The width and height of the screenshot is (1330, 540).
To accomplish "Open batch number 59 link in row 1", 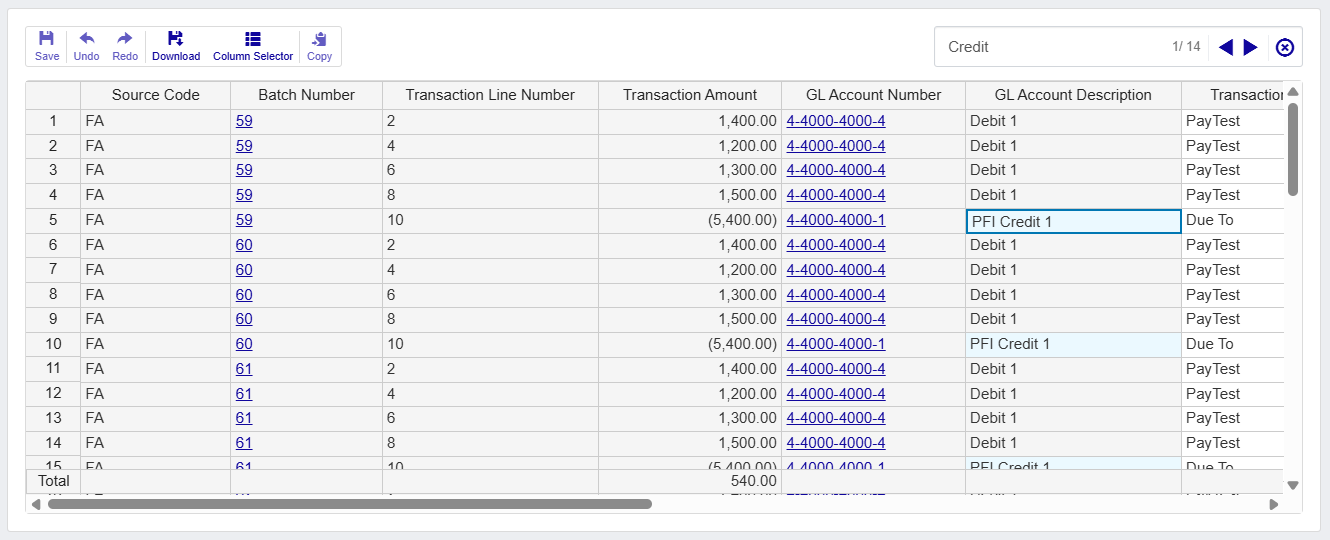I will [244, 121].
